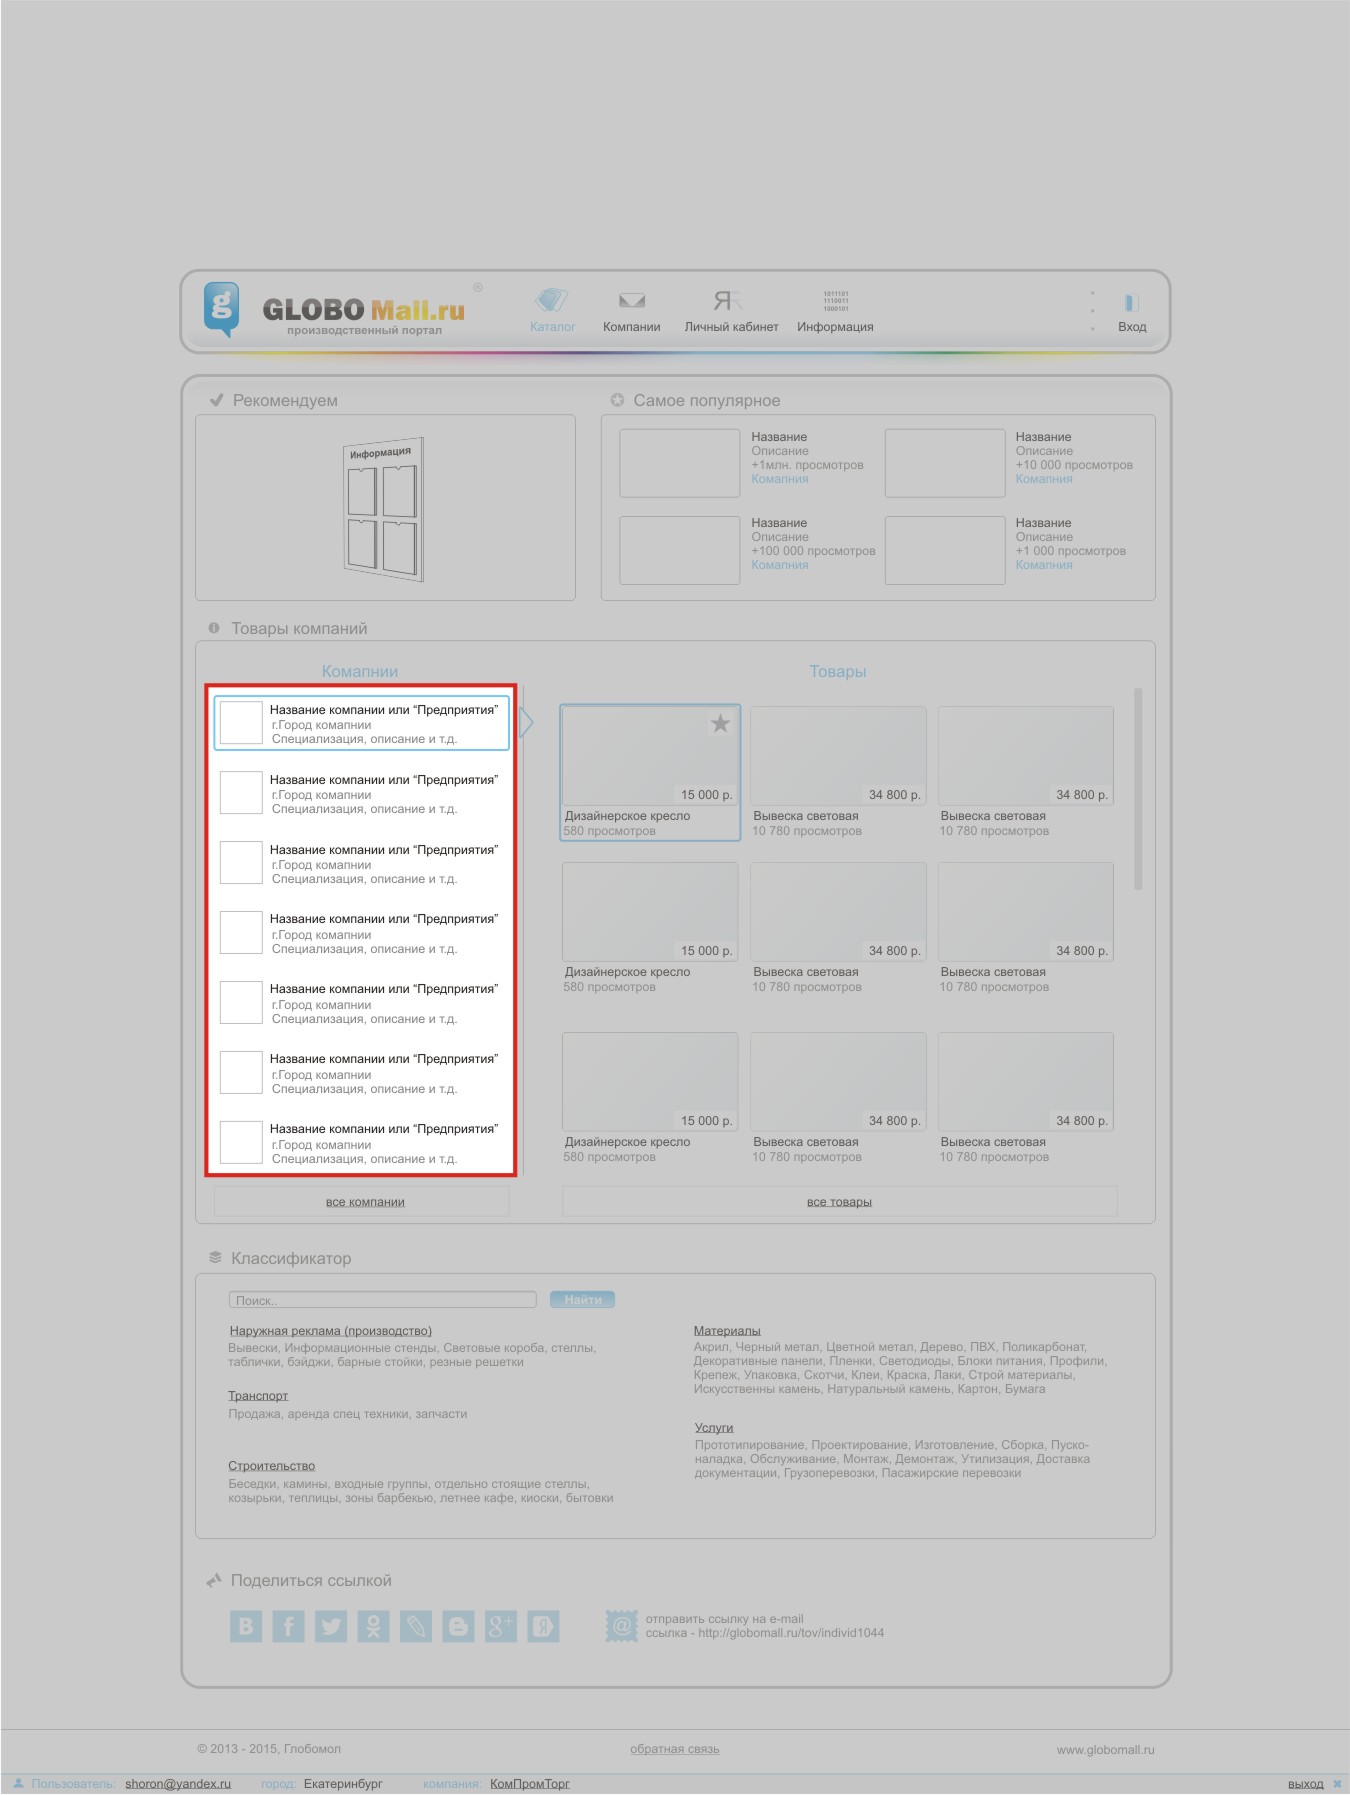Open the все товары link
Viewport: 1350px width, 1795px height.
click(x=839, y=1202)
